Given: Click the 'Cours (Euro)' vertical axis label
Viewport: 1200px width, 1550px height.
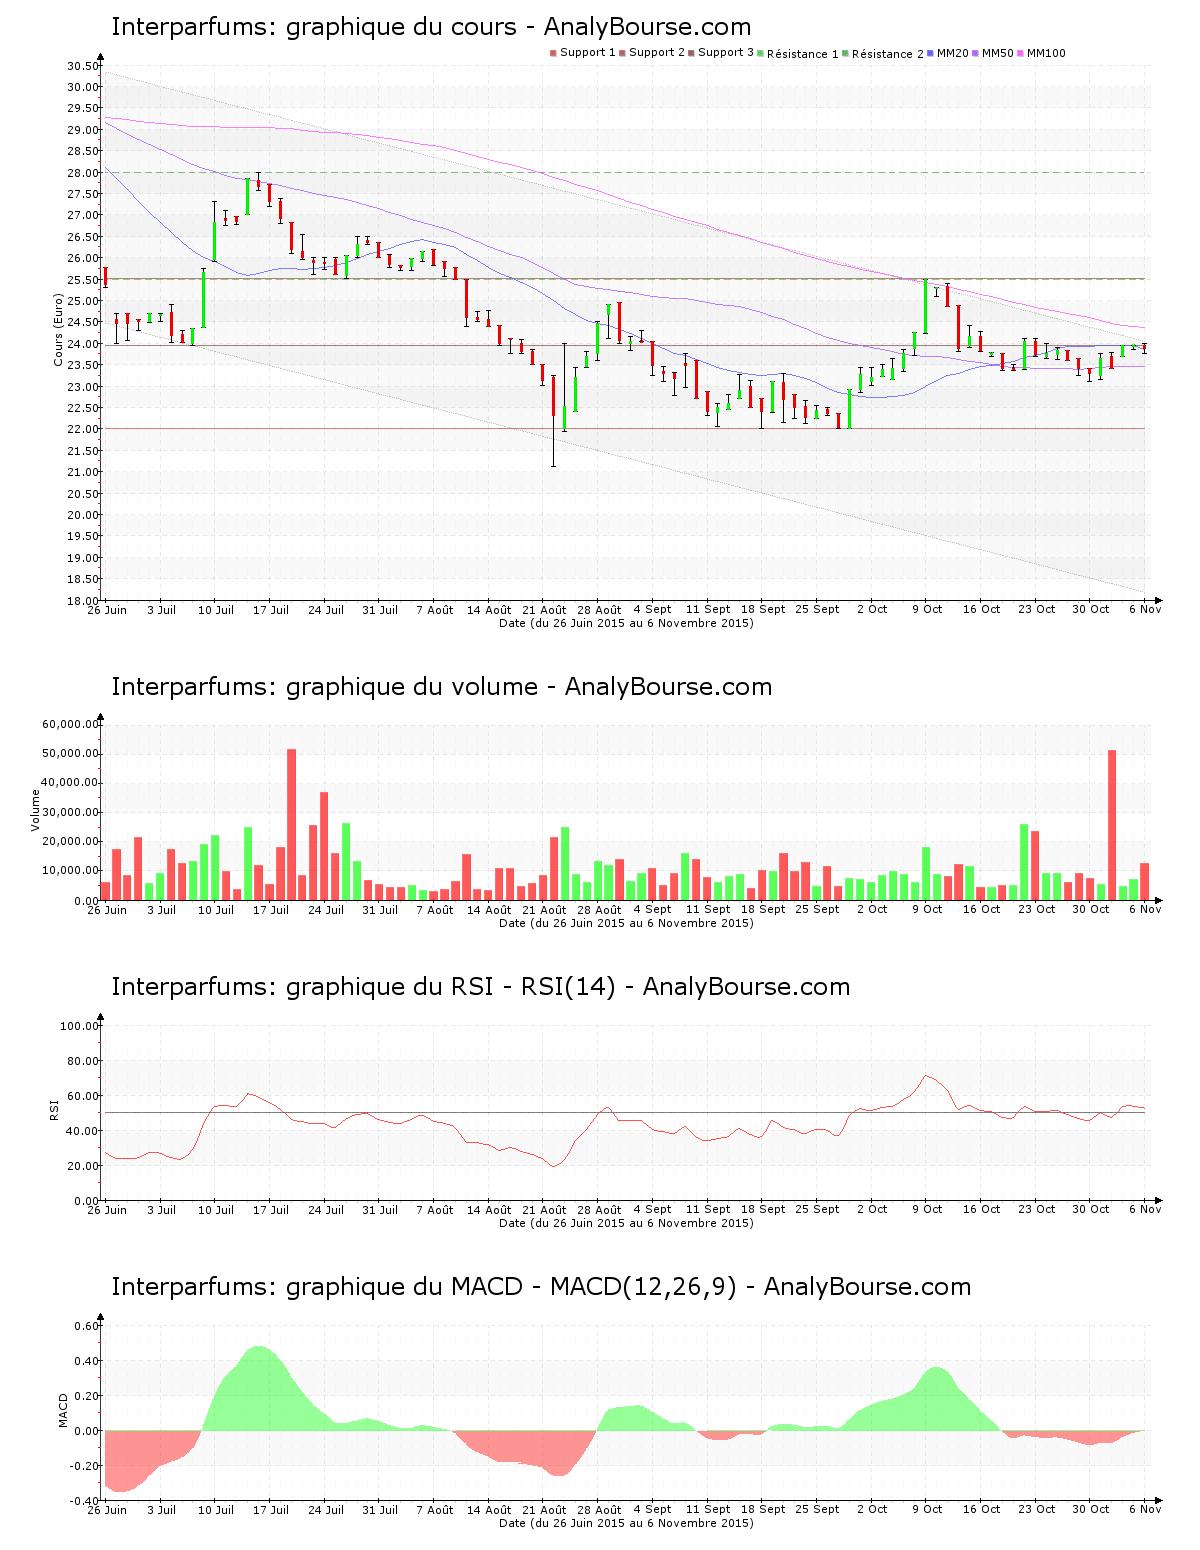Looking at the screenshot, I should 59,329.
